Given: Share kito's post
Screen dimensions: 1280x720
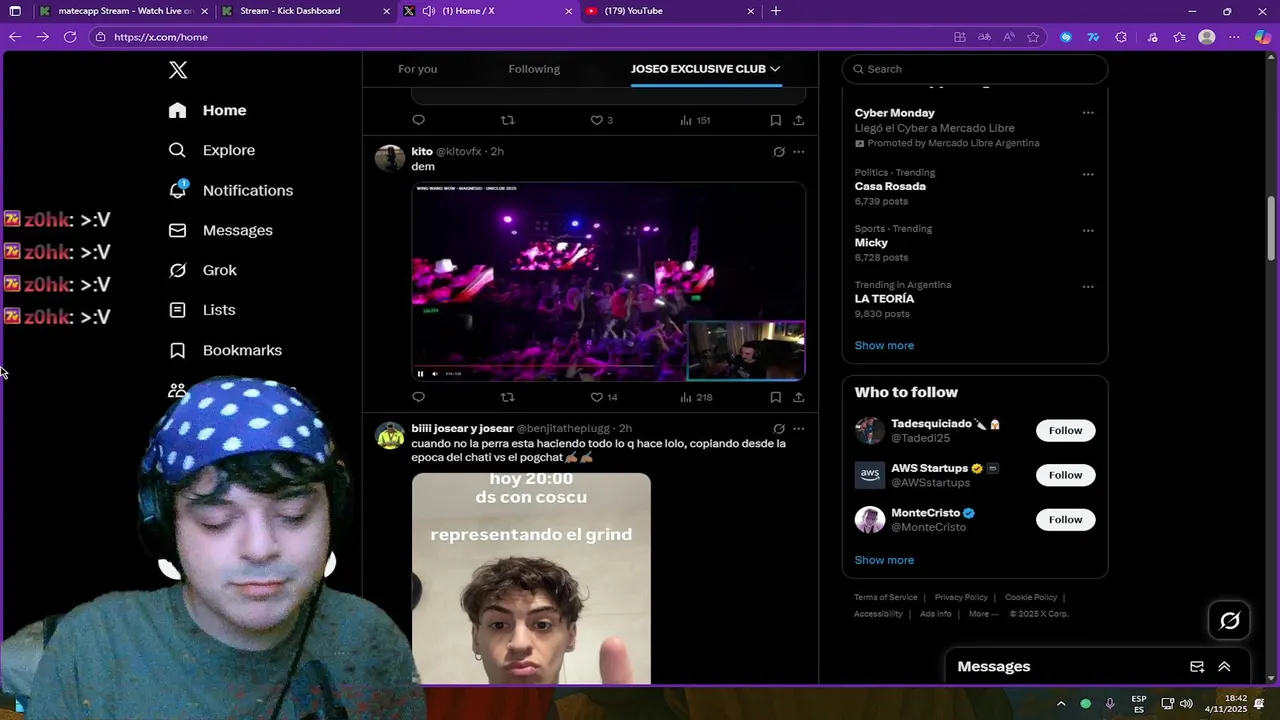Looking at the screenshot, I should point(798,397).
